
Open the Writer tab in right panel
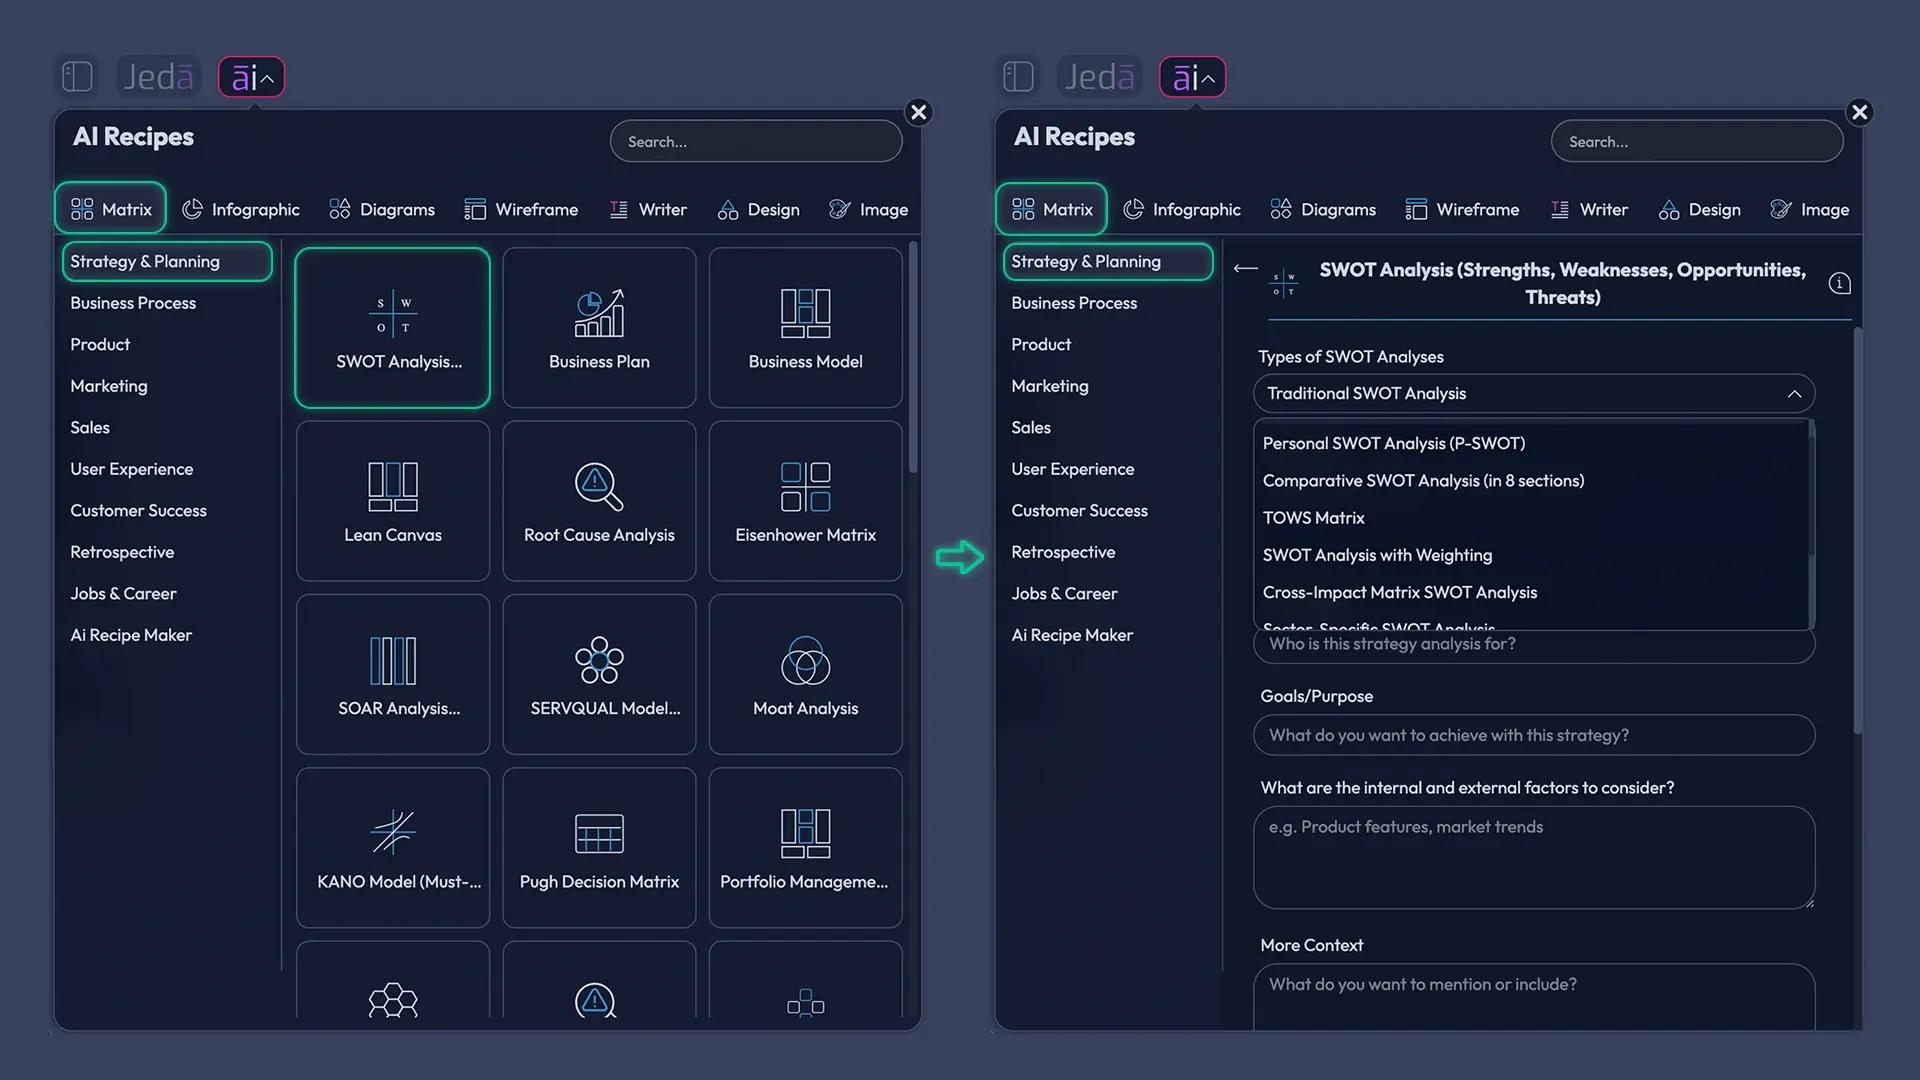coord(1589,209)
